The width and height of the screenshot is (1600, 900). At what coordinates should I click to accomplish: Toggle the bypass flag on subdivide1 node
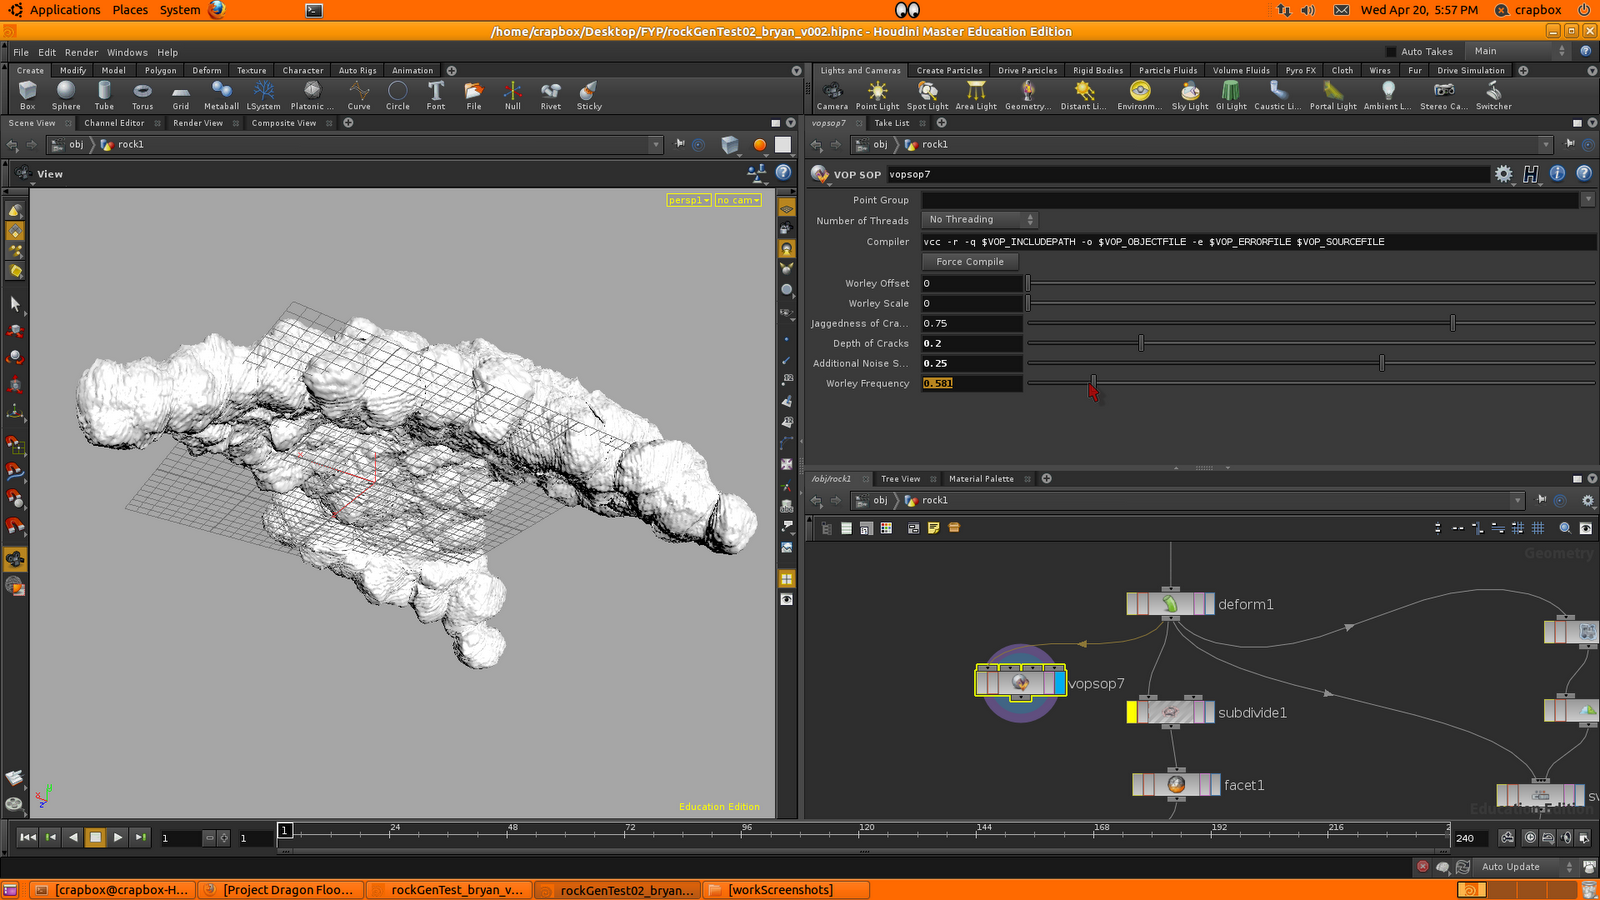(1132, 712)
